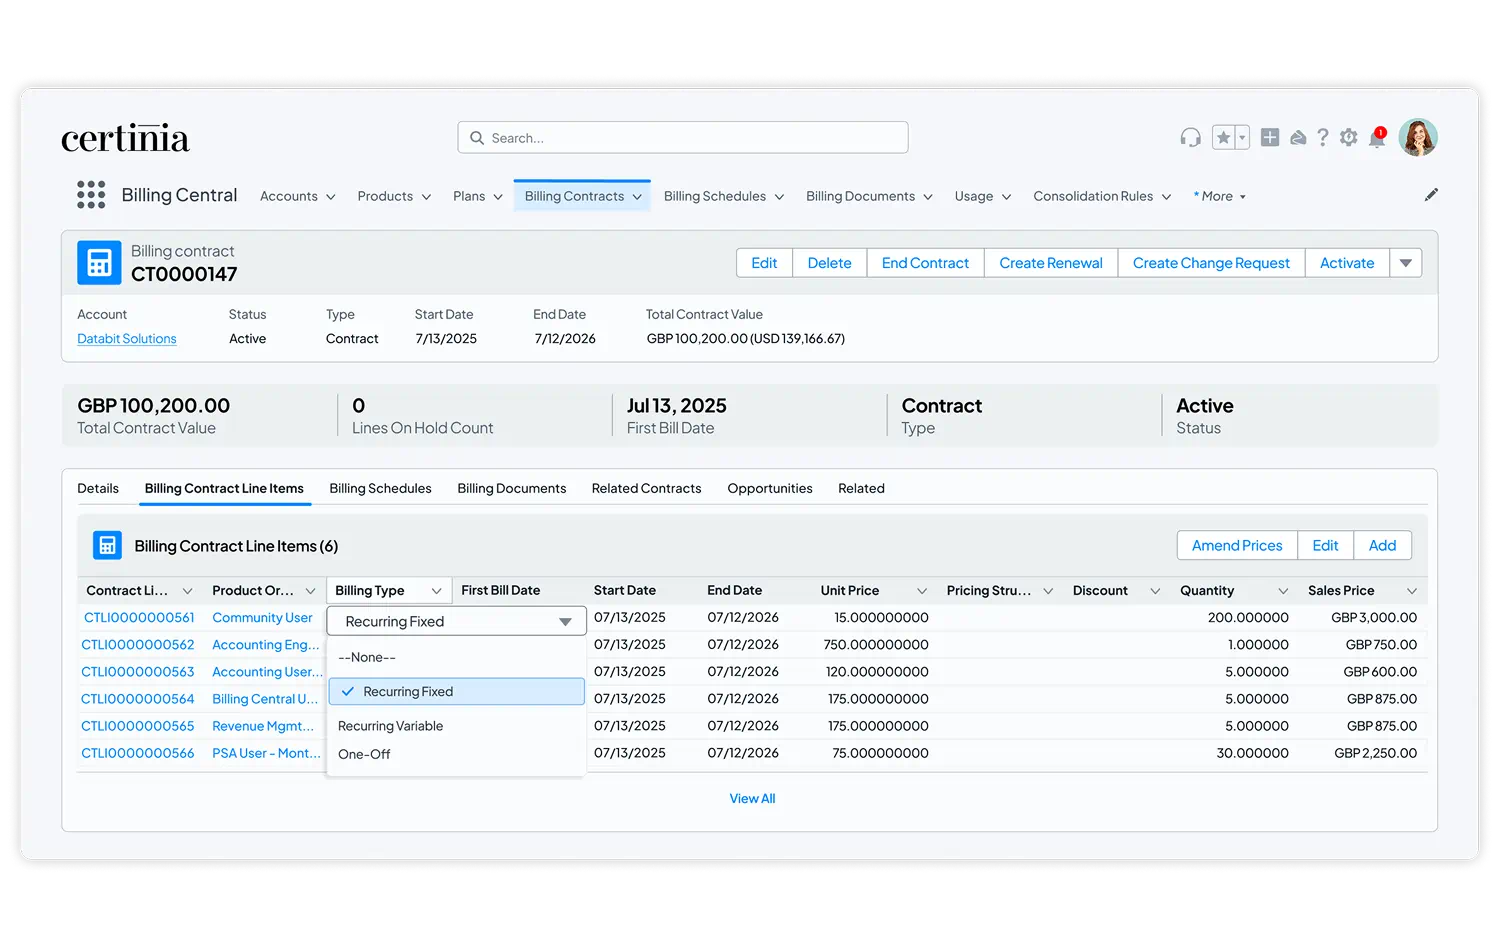
Task: Click inside the Search field
Action: click(x=682, y=137)
